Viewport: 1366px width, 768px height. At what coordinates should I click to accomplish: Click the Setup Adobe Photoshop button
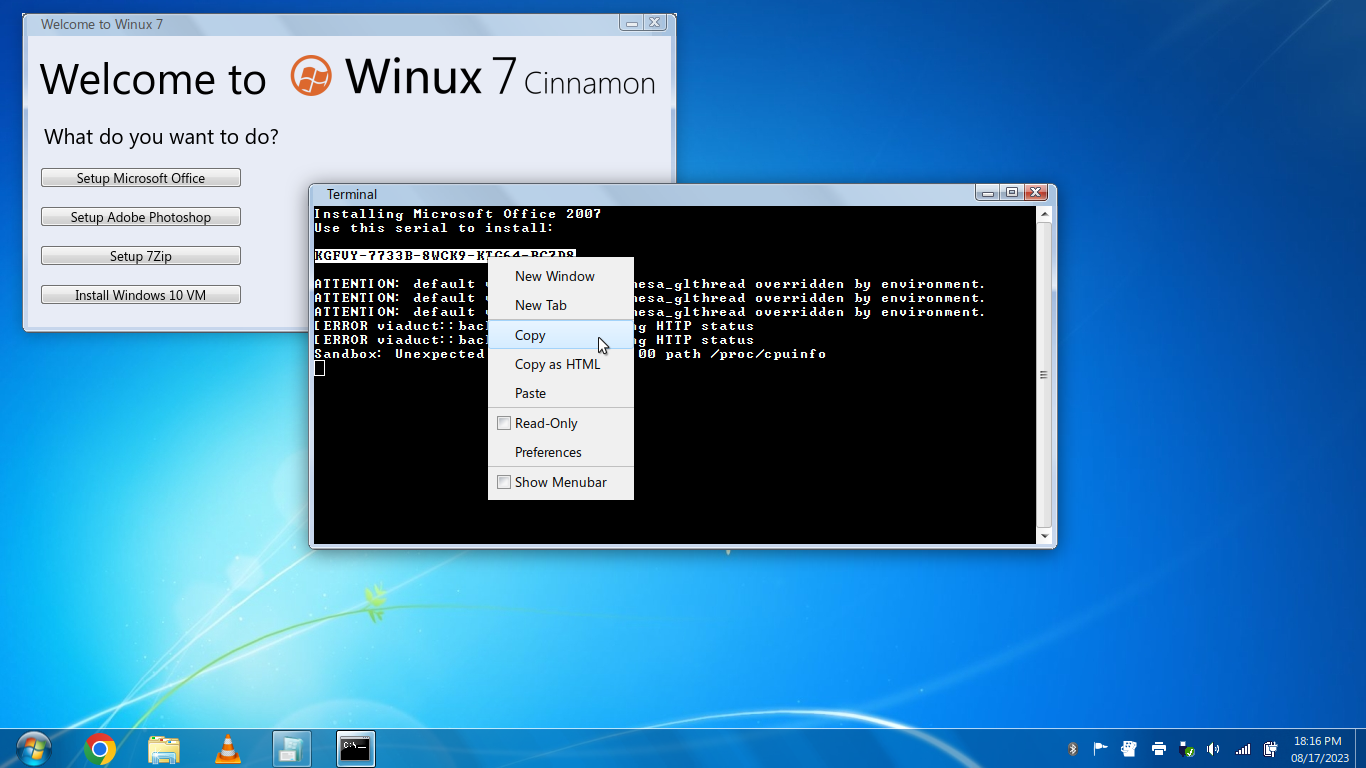pos(141,217)
